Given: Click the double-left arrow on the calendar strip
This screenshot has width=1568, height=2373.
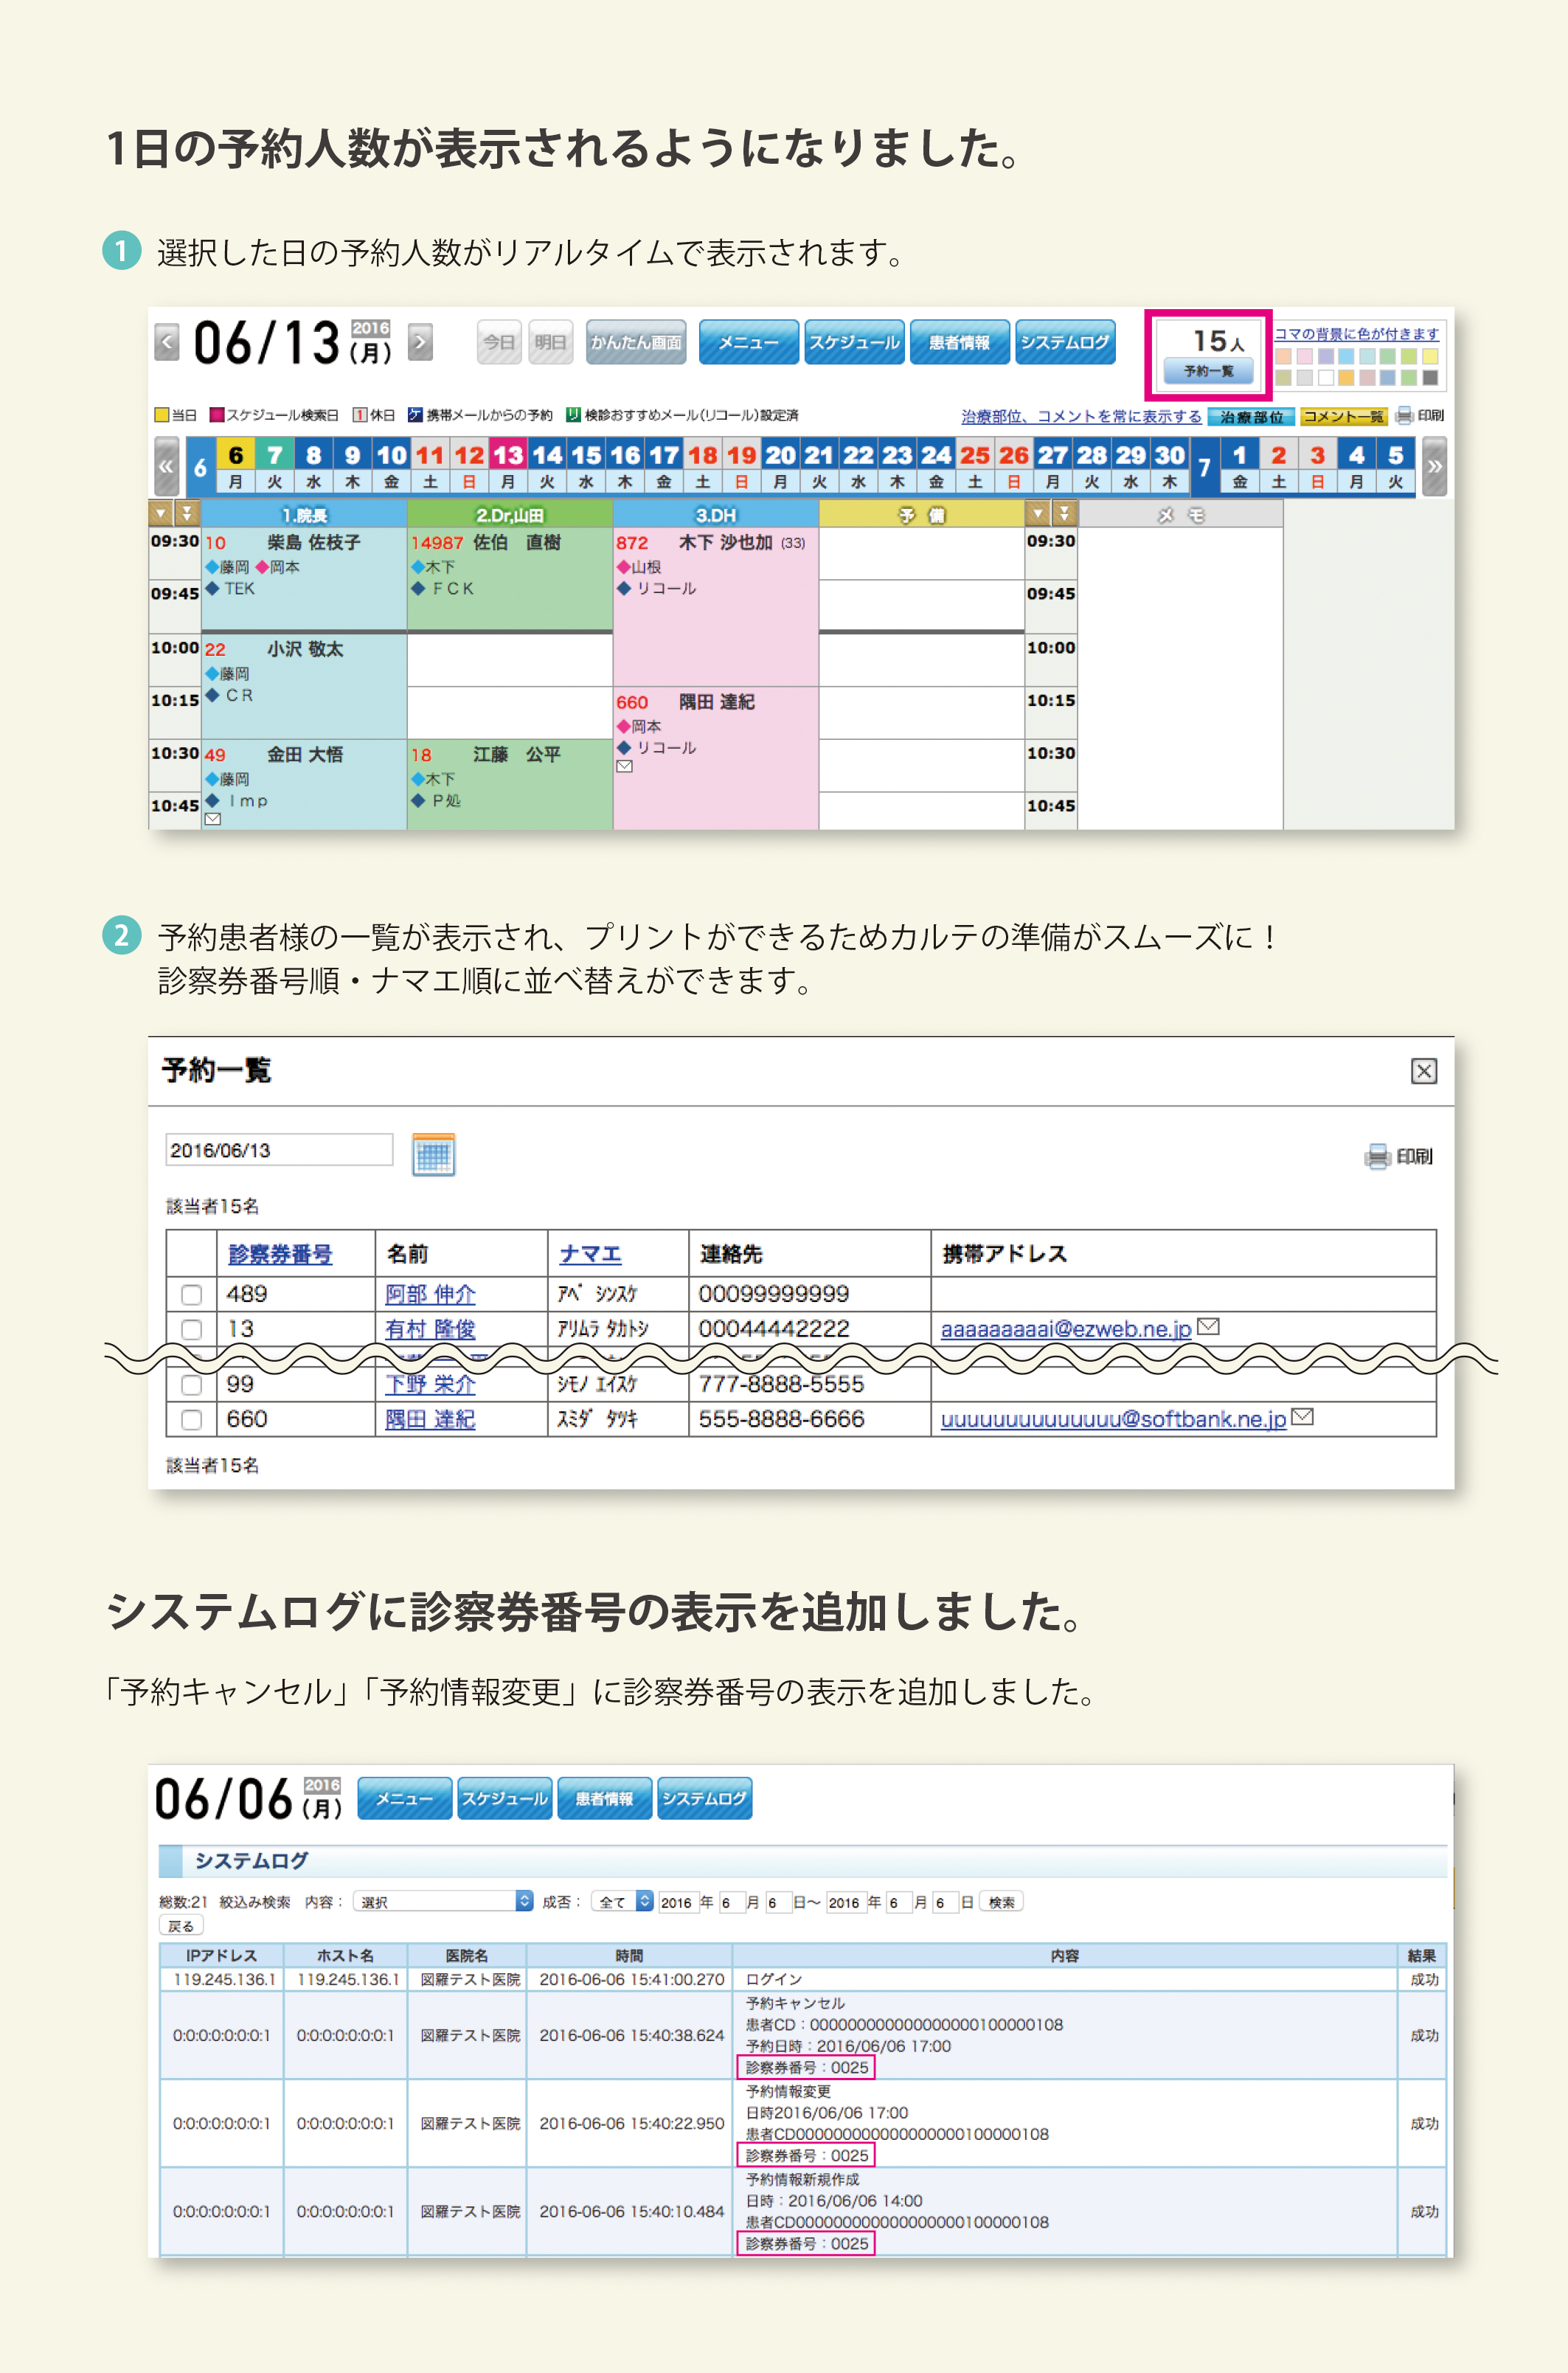Looking at the screenshot, I should click(x=166, y=466).
